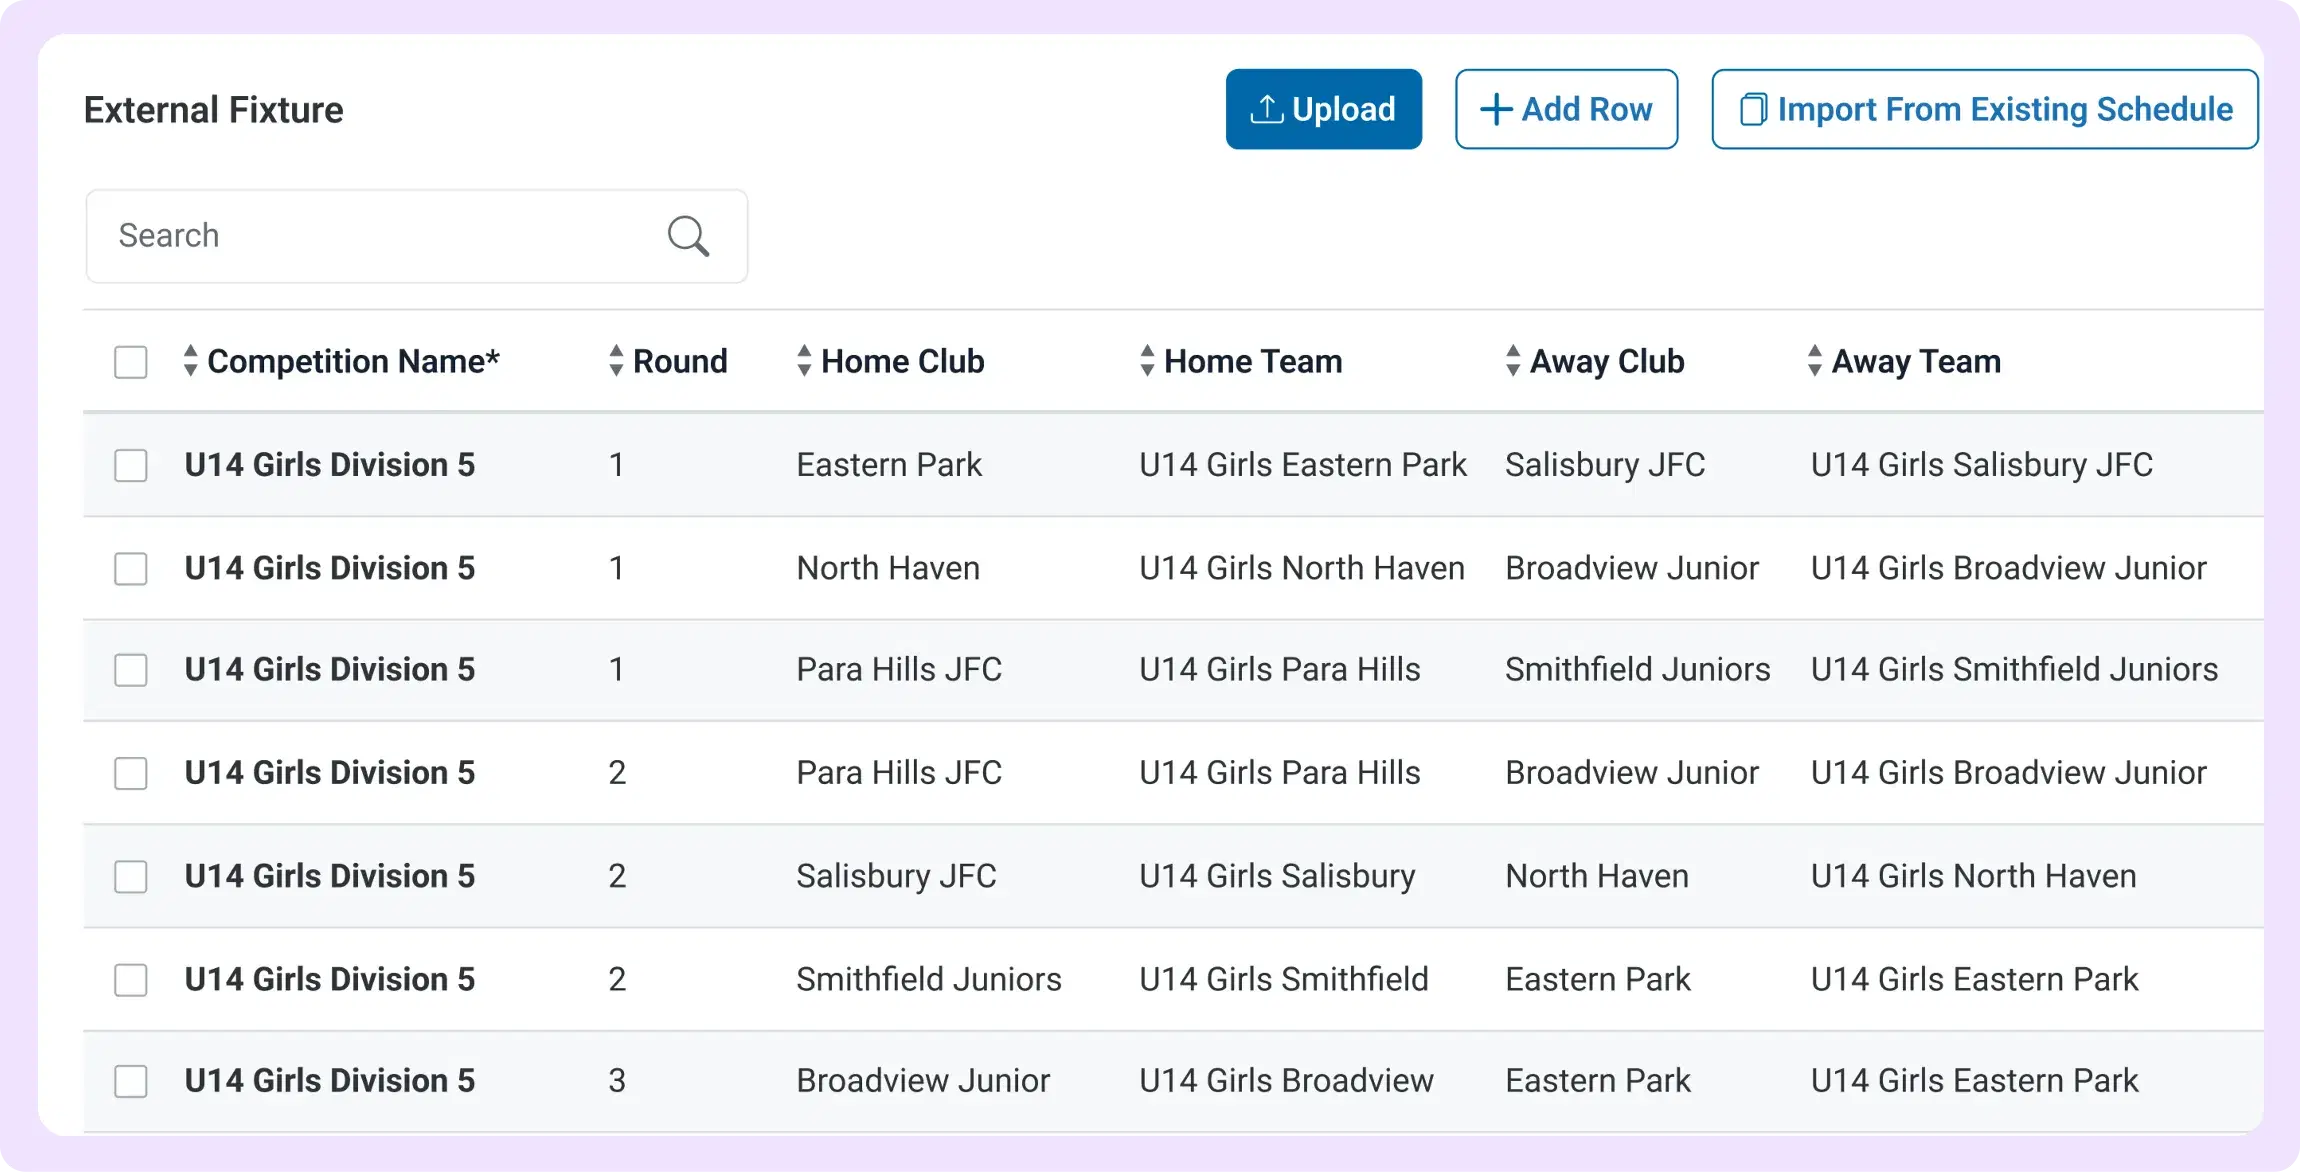2300x1172 pixels.
Task: Select the round 3 Broadview Junior row checkbox
Action: click(x=131, y=1081)
